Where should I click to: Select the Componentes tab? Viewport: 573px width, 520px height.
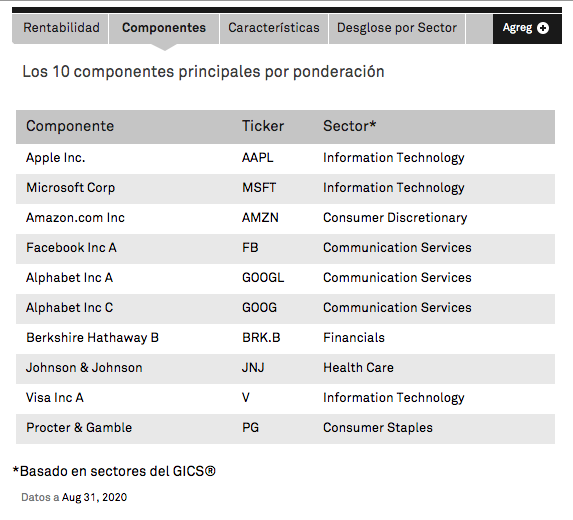click(x=164, y=29)
